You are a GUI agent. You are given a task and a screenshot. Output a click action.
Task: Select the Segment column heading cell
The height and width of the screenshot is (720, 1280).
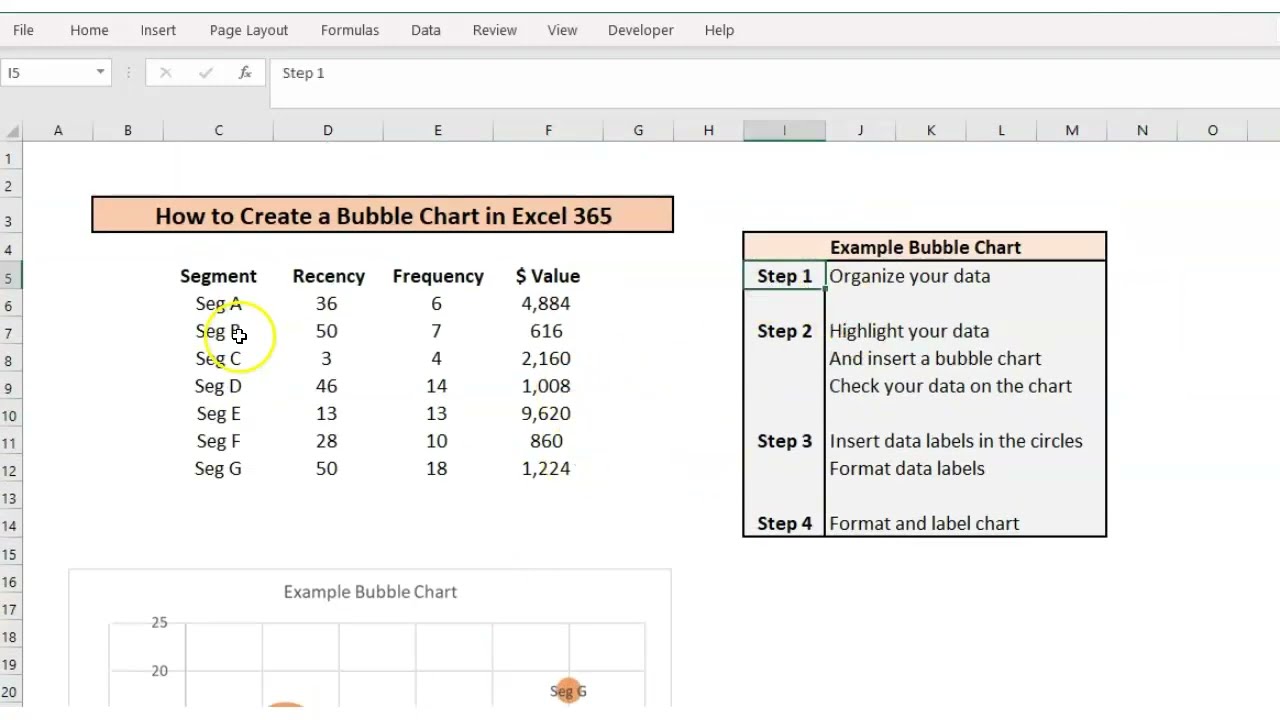click(218, 276)
